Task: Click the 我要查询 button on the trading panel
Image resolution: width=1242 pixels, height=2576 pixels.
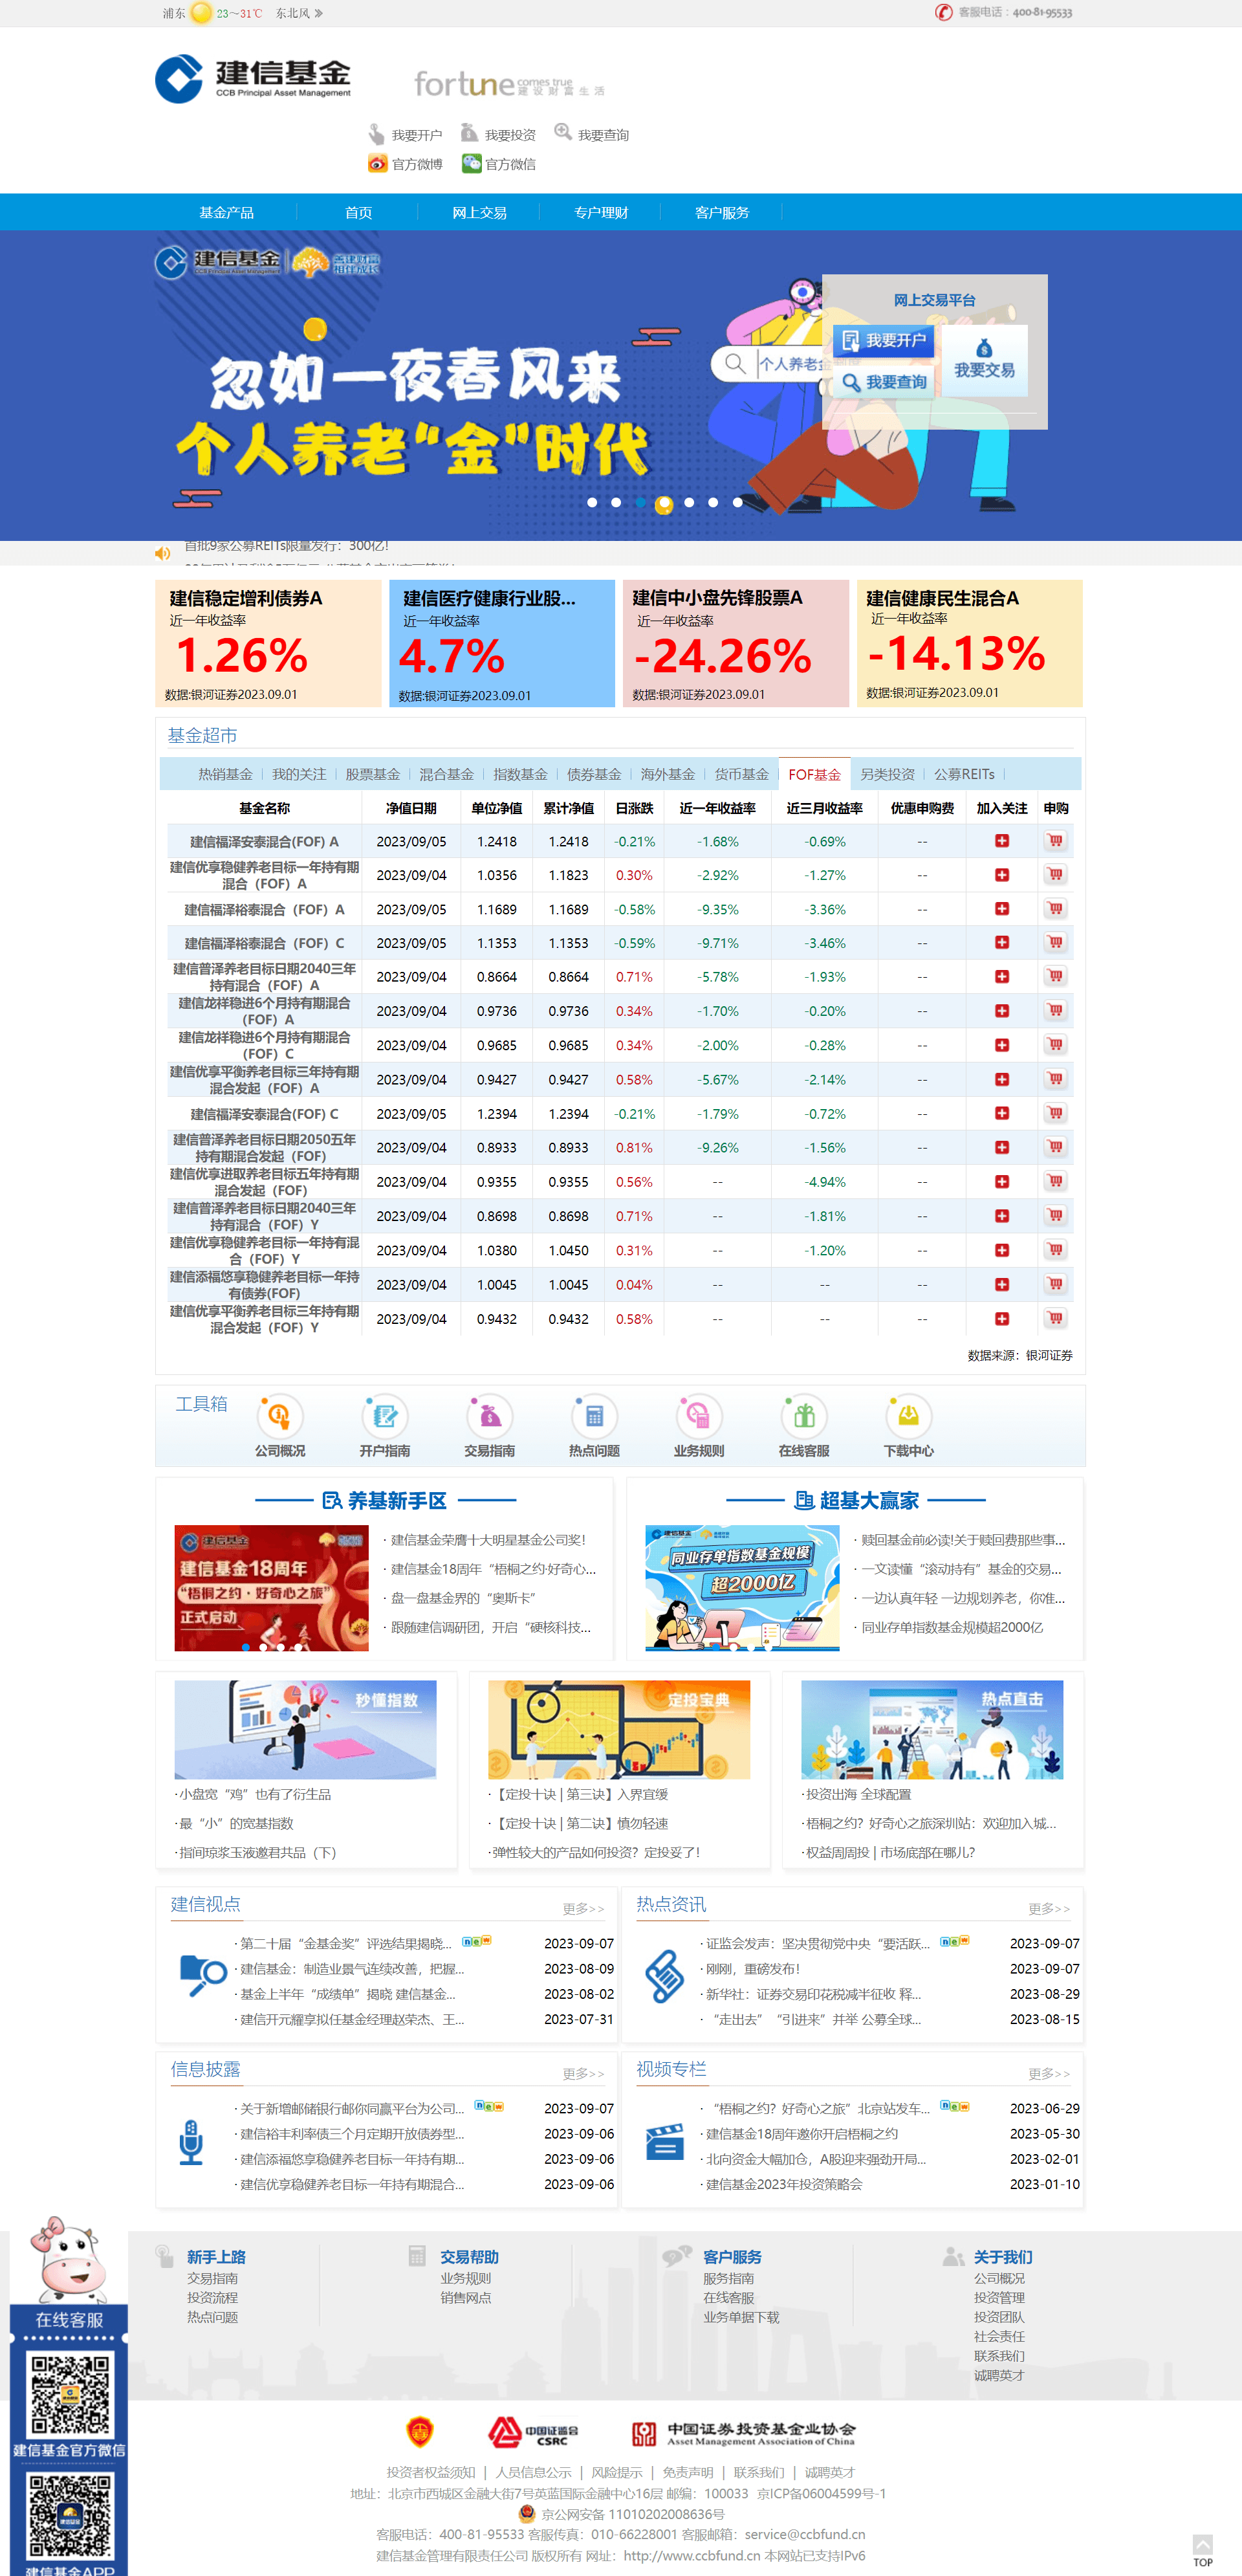Action: click(x=884, y=382)
